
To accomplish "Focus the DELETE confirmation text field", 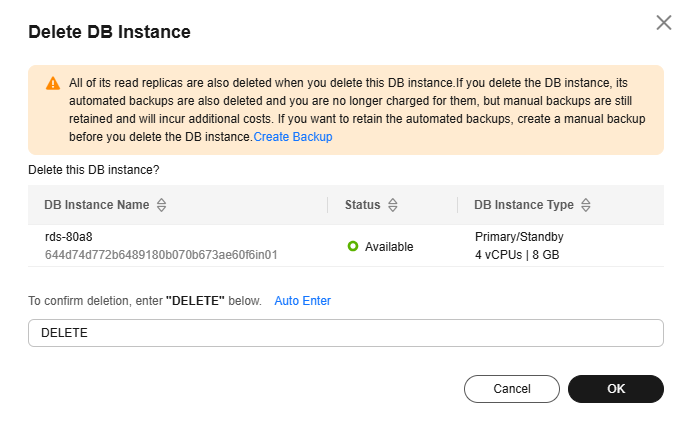I will pyautogui.click(x=346, y=333).
